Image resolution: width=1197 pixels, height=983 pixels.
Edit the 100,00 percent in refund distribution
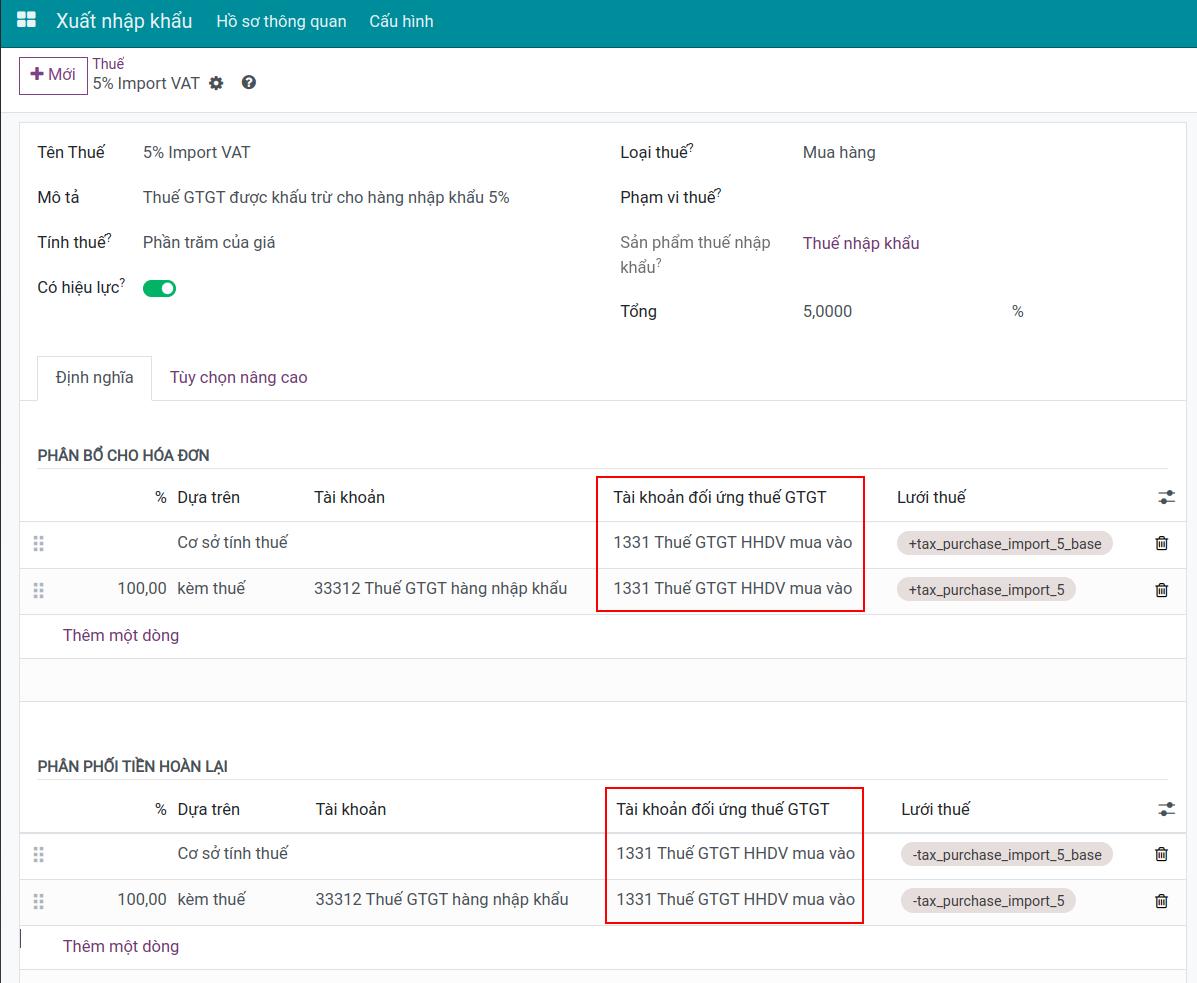coord(142,899)
